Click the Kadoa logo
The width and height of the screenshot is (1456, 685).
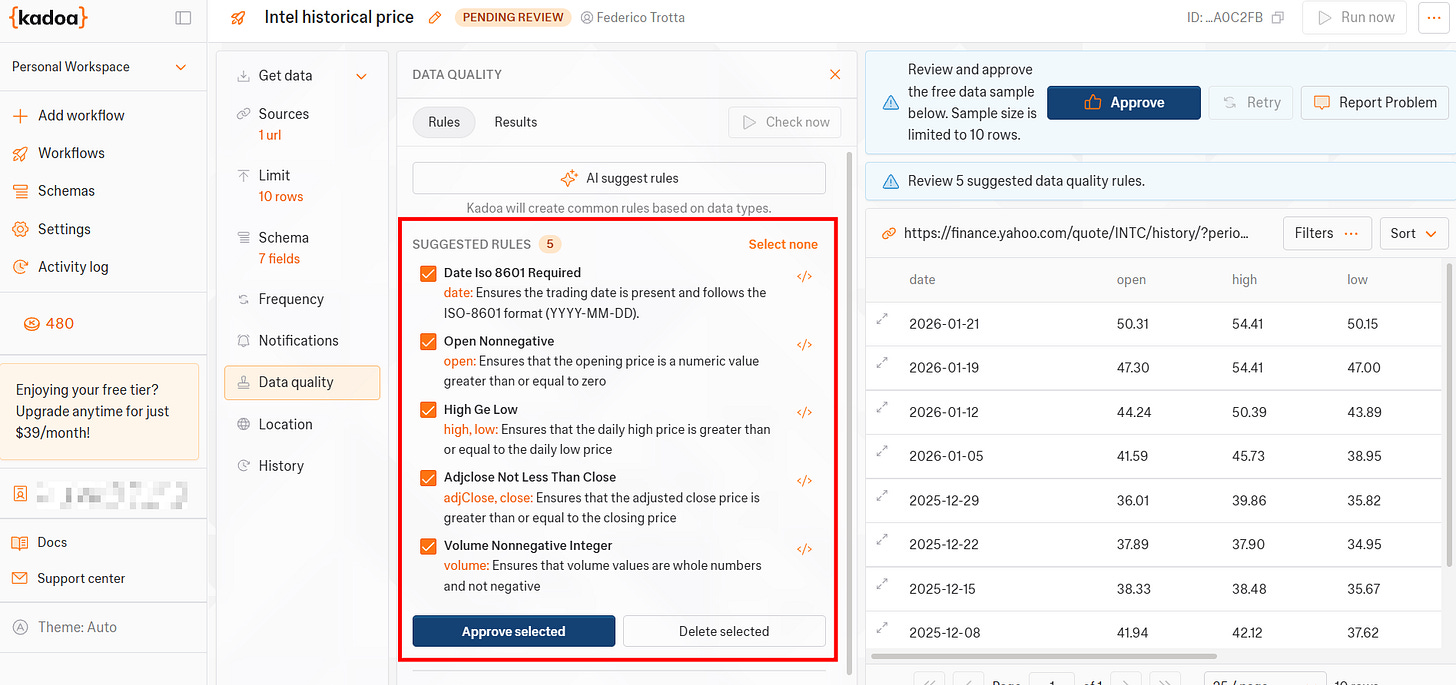tap(50, 17)
